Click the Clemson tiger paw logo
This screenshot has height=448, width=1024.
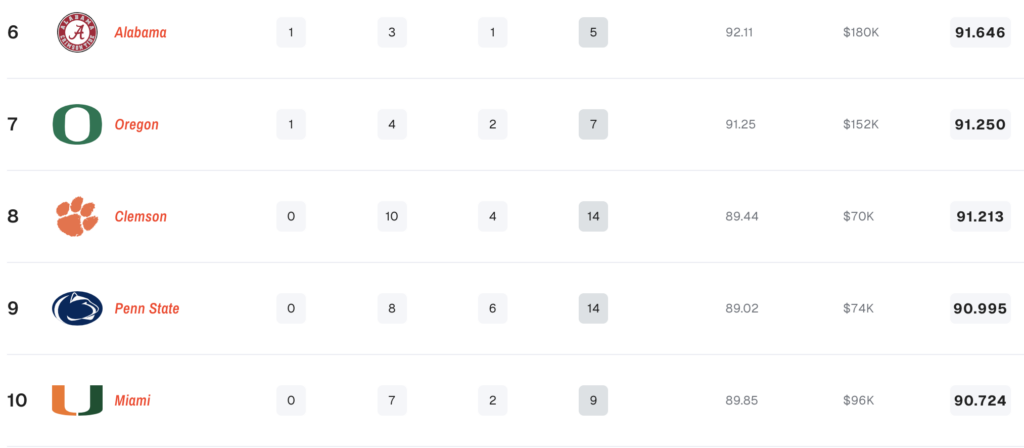(x=77, y=217)
